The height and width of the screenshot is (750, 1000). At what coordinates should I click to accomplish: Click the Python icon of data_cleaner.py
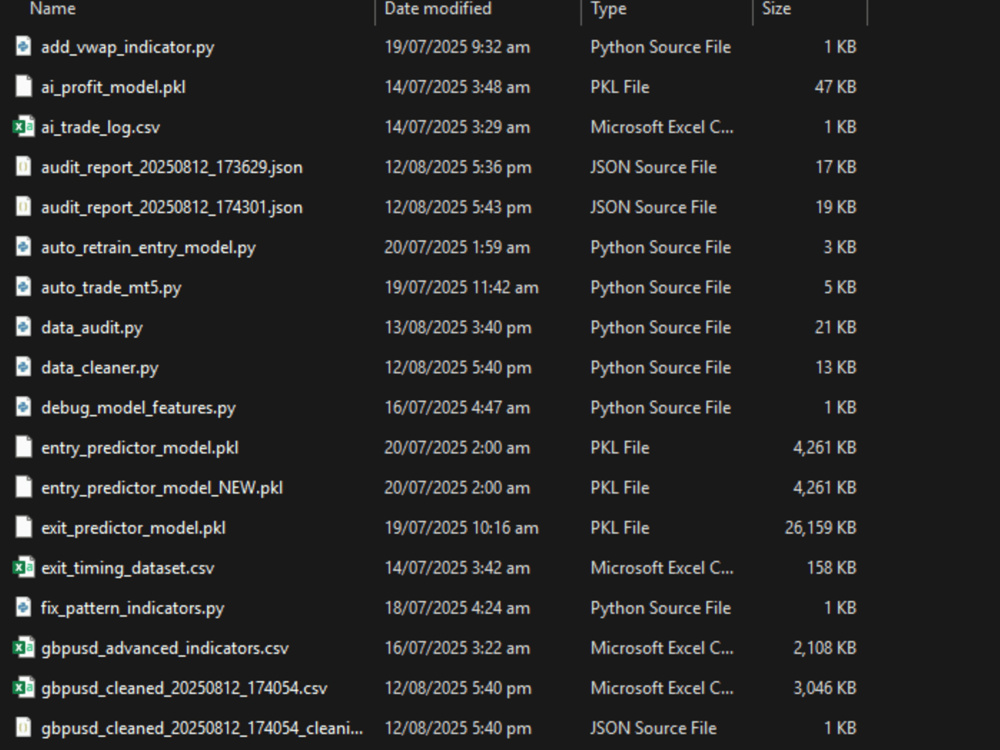[x=24, y=367]
